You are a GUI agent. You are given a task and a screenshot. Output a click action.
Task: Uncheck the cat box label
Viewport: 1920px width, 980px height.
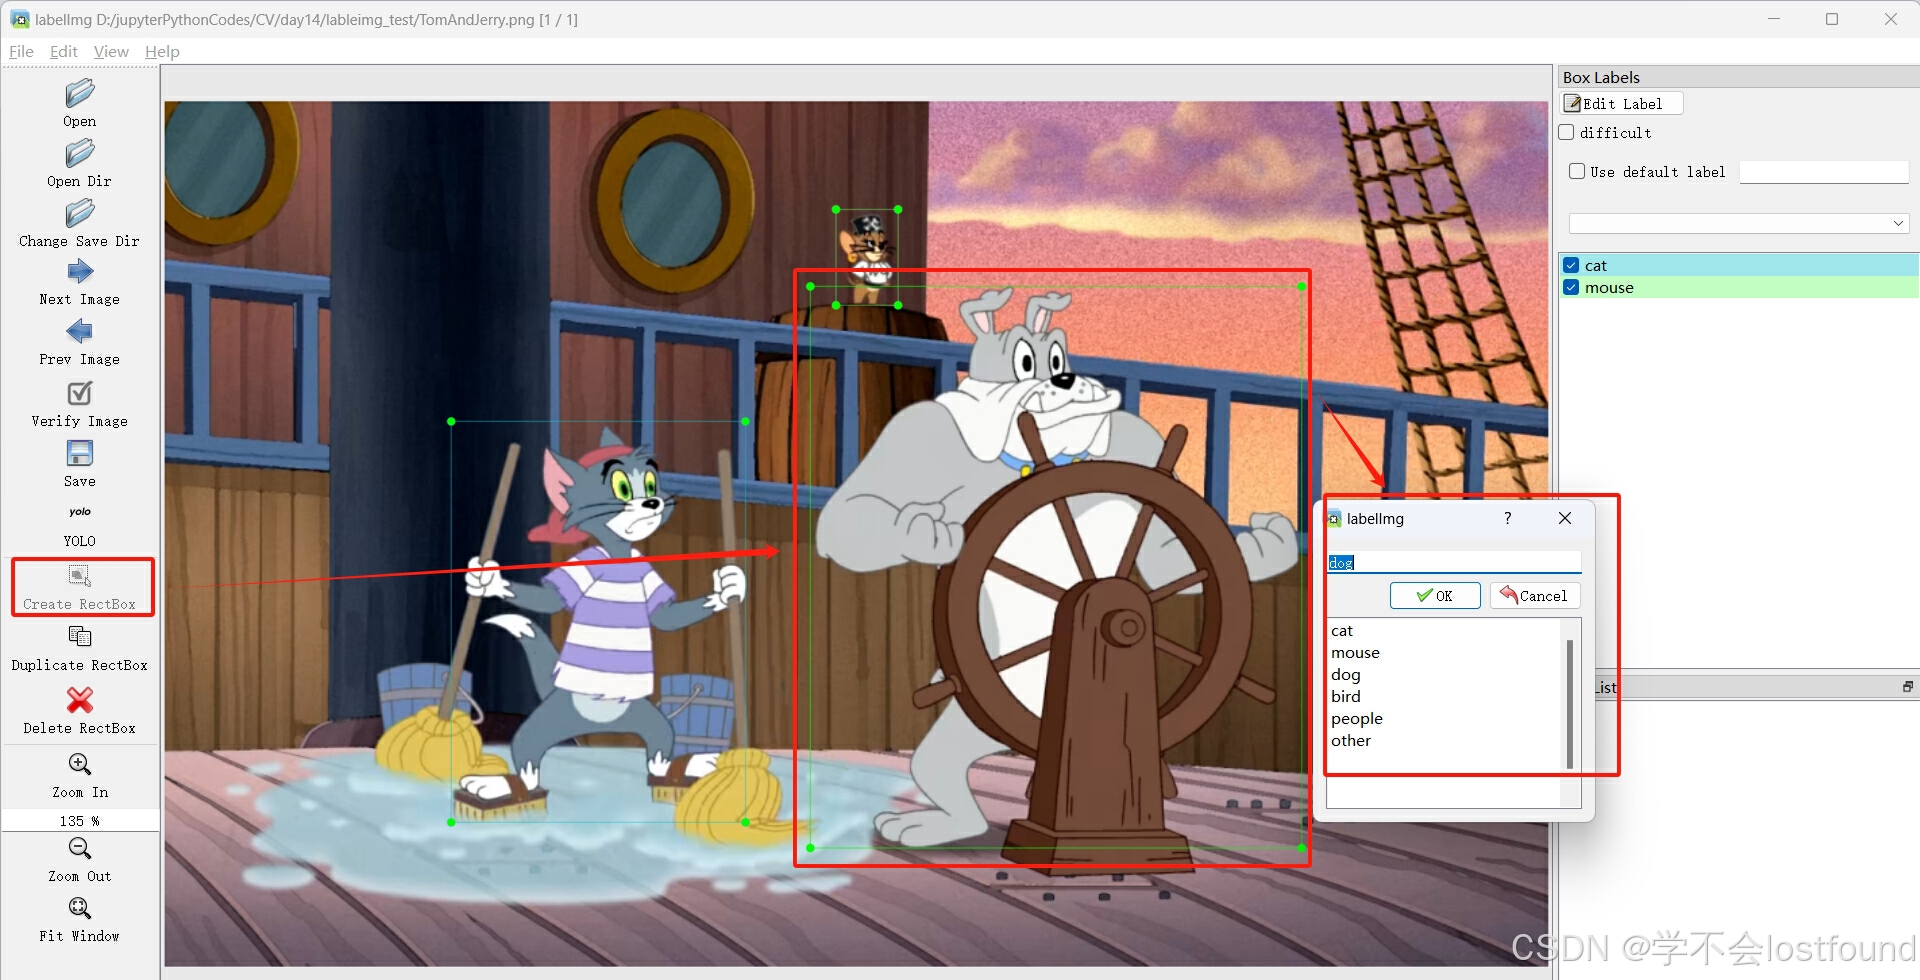click(1571, 265)
